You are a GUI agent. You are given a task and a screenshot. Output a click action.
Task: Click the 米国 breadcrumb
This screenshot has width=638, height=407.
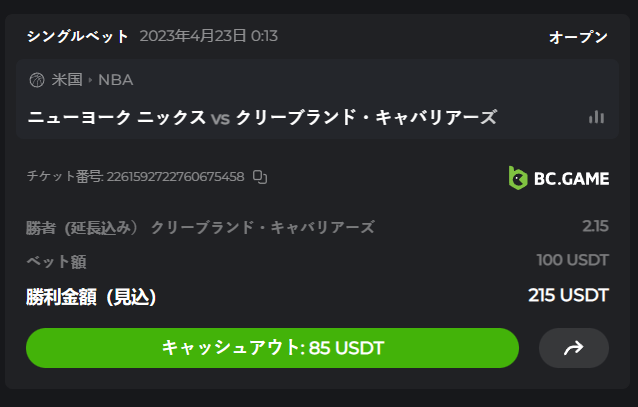(67, 80)
